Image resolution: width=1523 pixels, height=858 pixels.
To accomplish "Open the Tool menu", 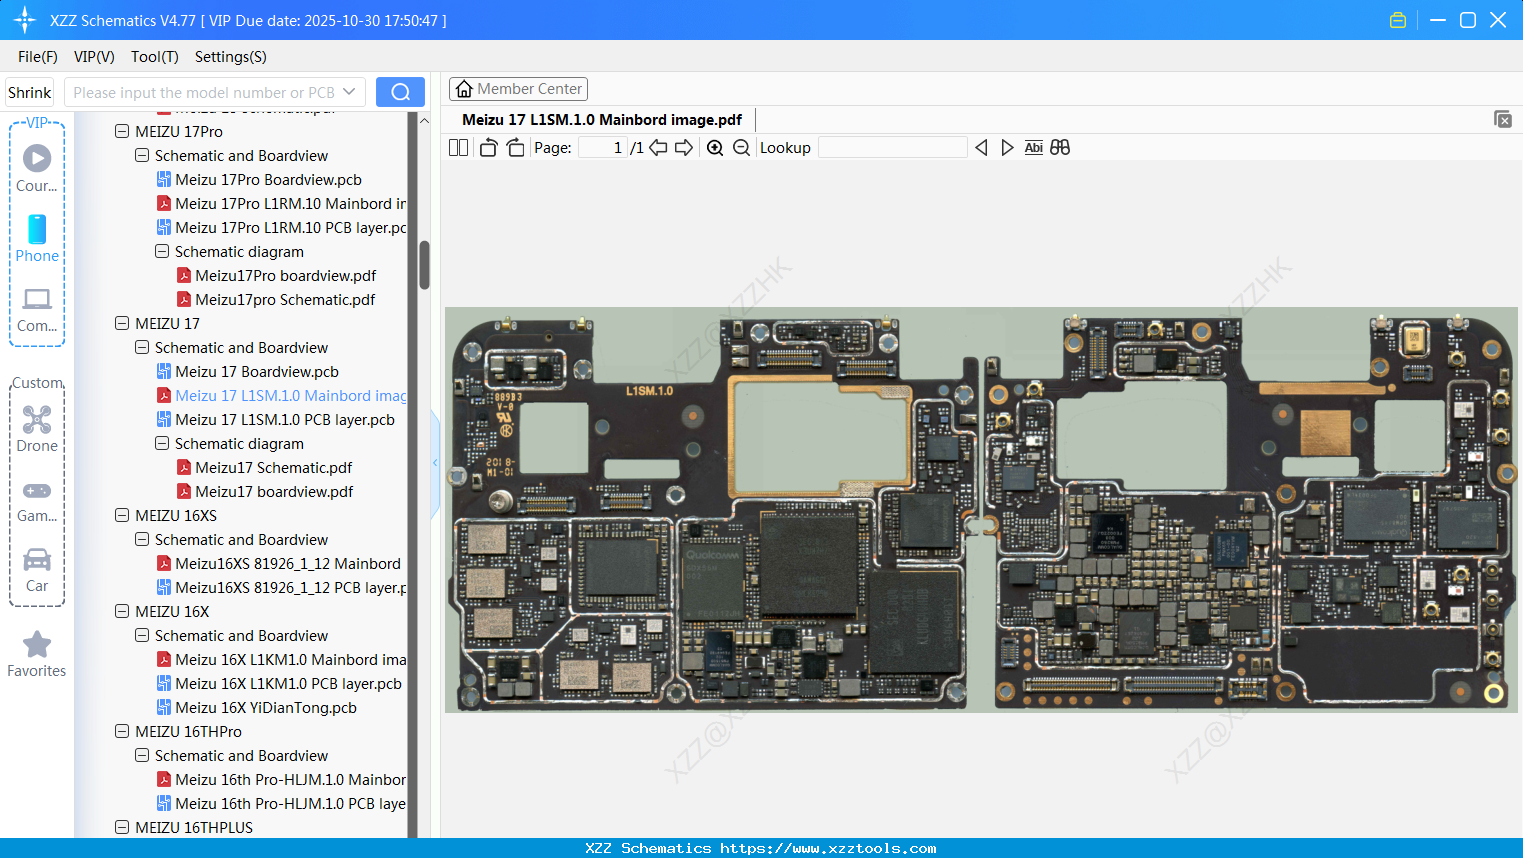I will coord(154,57).
